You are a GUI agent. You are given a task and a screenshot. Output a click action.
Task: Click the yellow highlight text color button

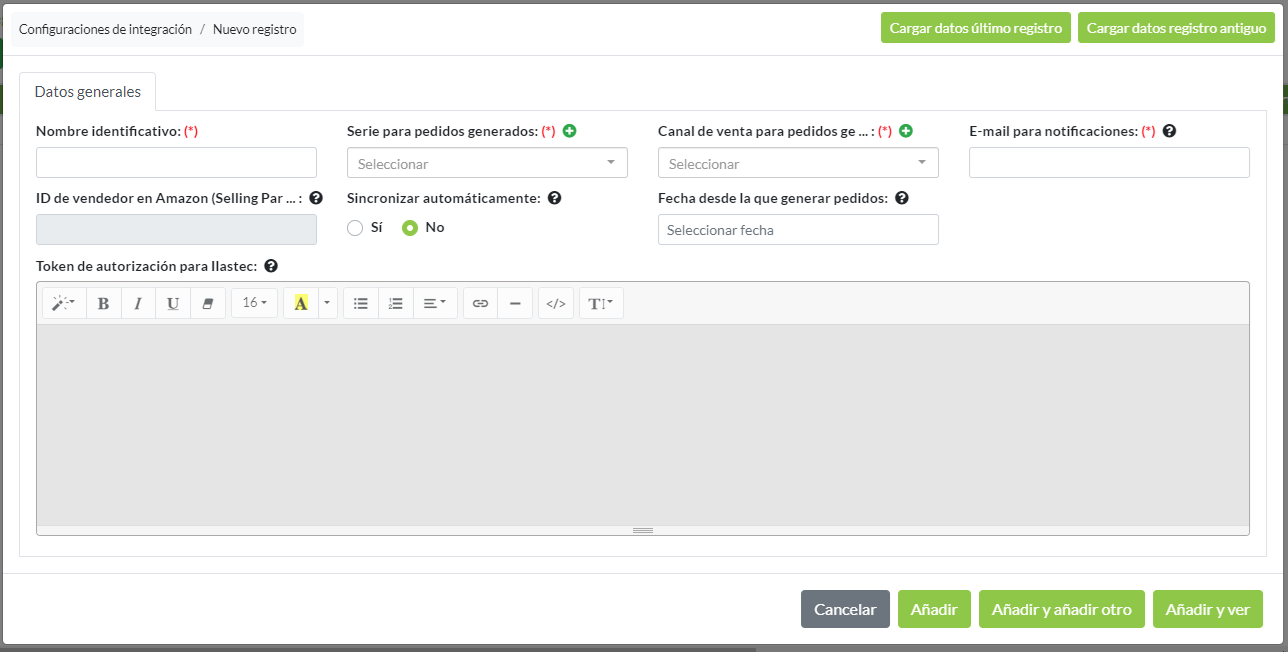[300, 303]
